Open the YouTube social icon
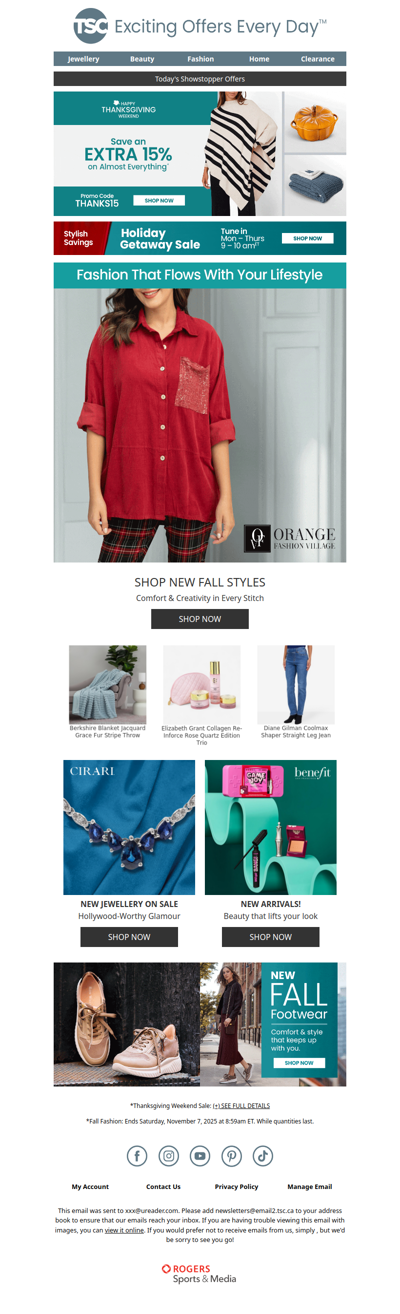 click(x=200, y=1155)
